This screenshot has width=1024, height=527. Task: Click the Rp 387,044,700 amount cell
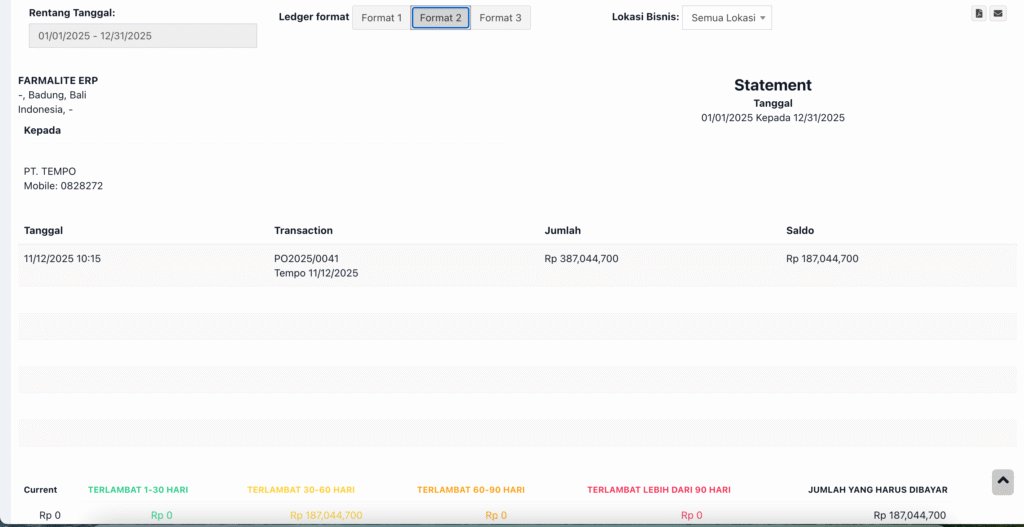point(581,259)
